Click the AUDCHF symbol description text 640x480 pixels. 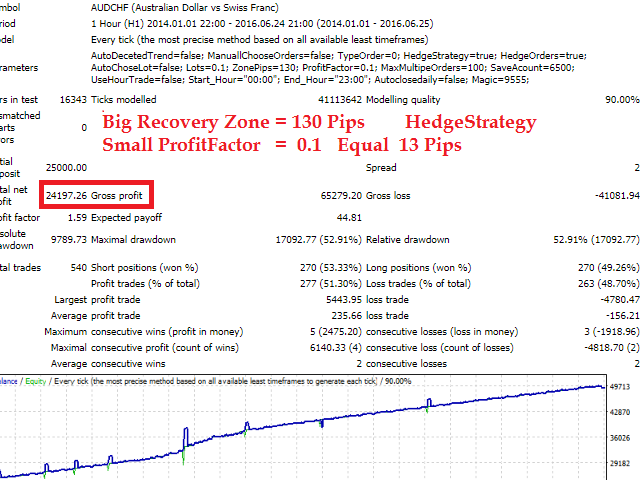[x=184, y=8]
